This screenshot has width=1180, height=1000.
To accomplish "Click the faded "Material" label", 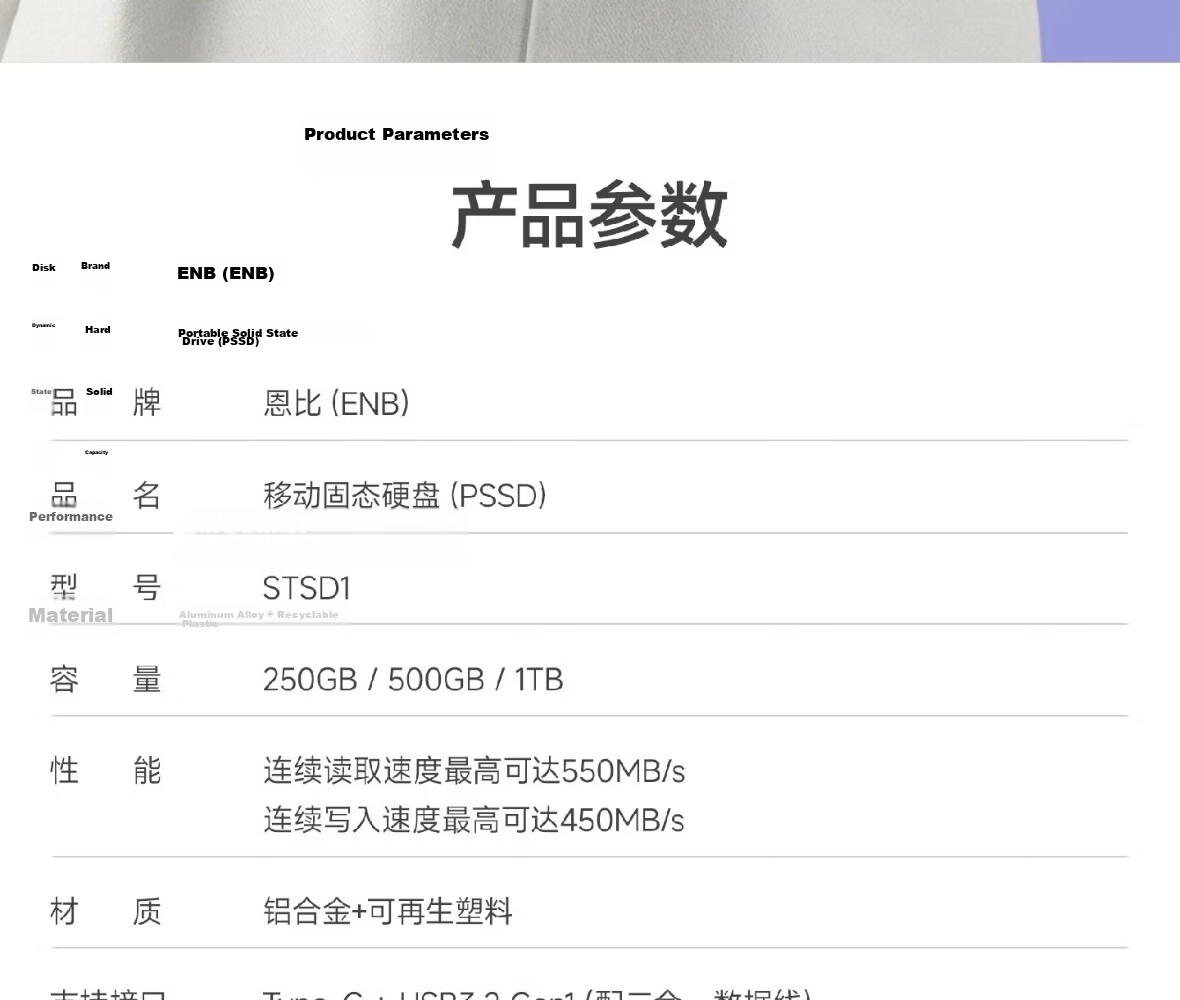I will (71, 616).
